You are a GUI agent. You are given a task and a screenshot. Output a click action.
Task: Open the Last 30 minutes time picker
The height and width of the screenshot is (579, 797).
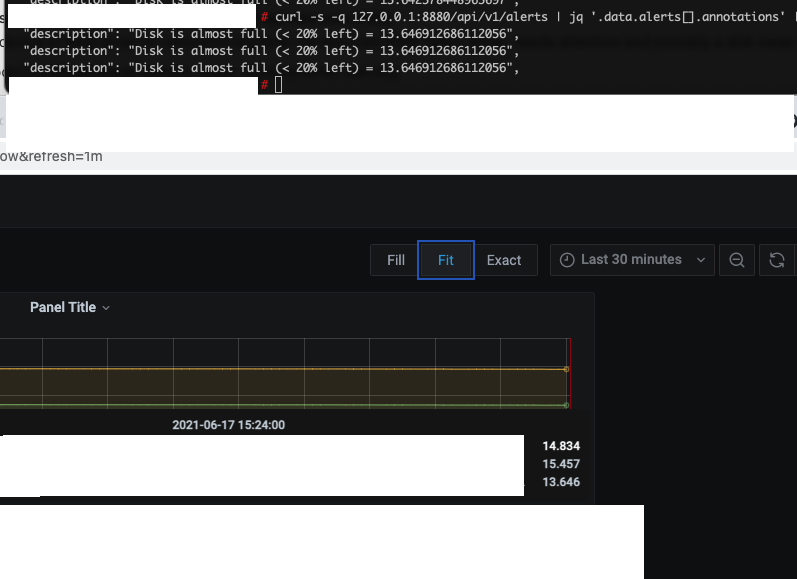(x=632, y=260)
